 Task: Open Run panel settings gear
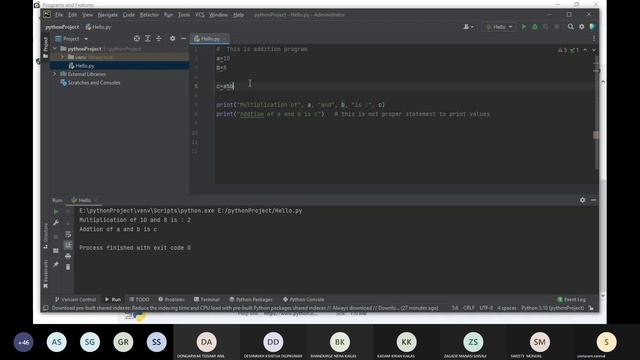pyautogui.click(x=582, y=200)
